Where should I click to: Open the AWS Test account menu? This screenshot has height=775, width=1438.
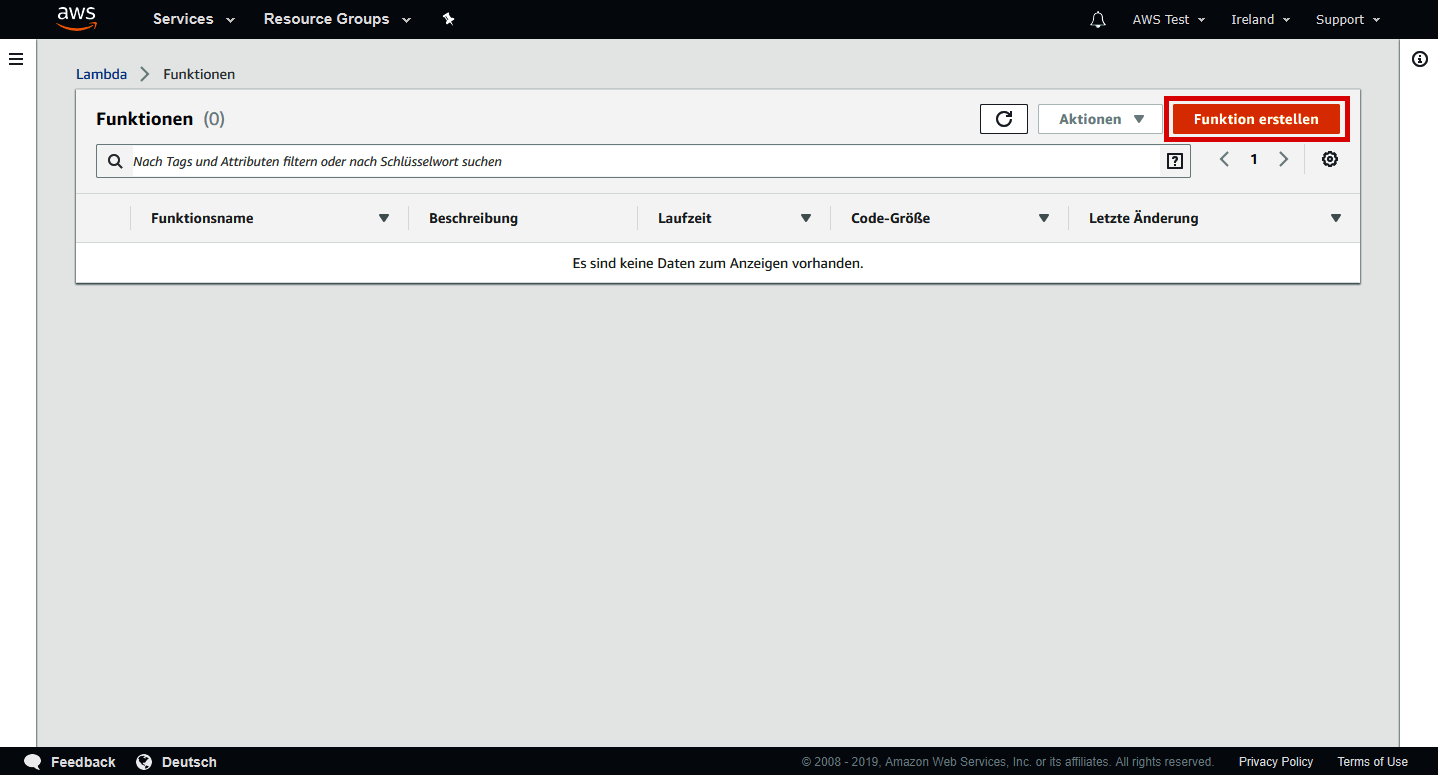(1167, 19)
